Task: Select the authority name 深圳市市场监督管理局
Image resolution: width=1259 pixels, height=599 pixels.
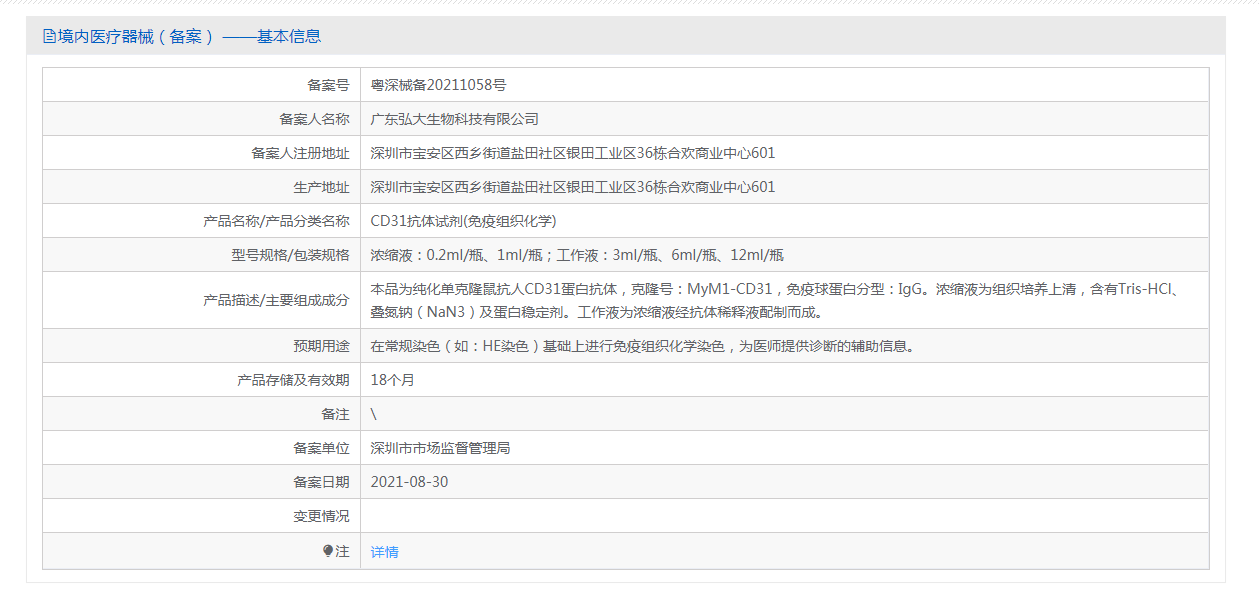Action: (x=441, y=448)
